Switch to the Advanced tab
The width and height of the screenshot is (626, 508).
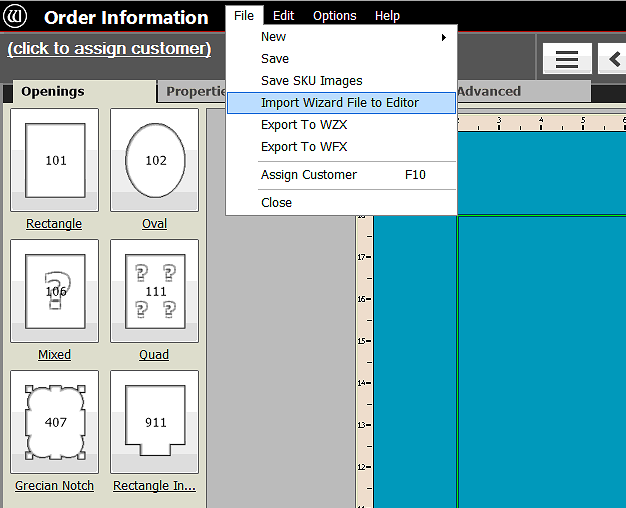pos(488,92)
